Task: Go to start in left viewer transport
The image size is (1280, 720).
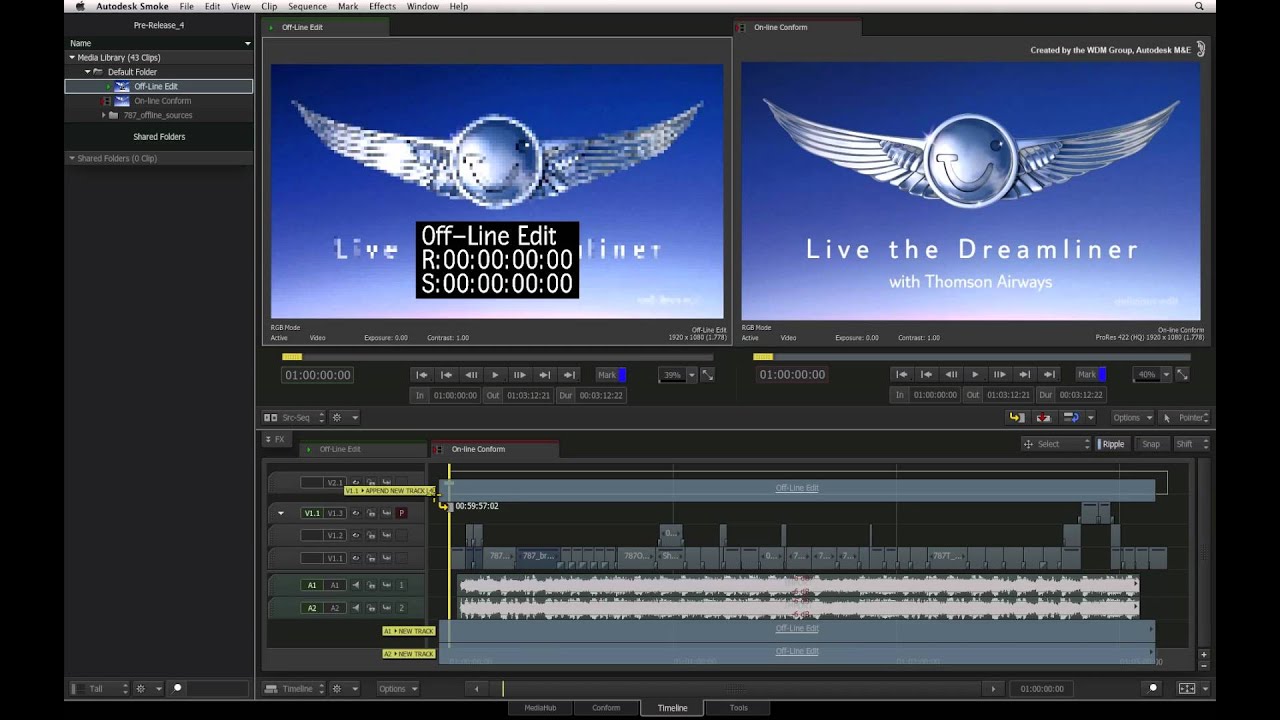Action: point(422,375)
